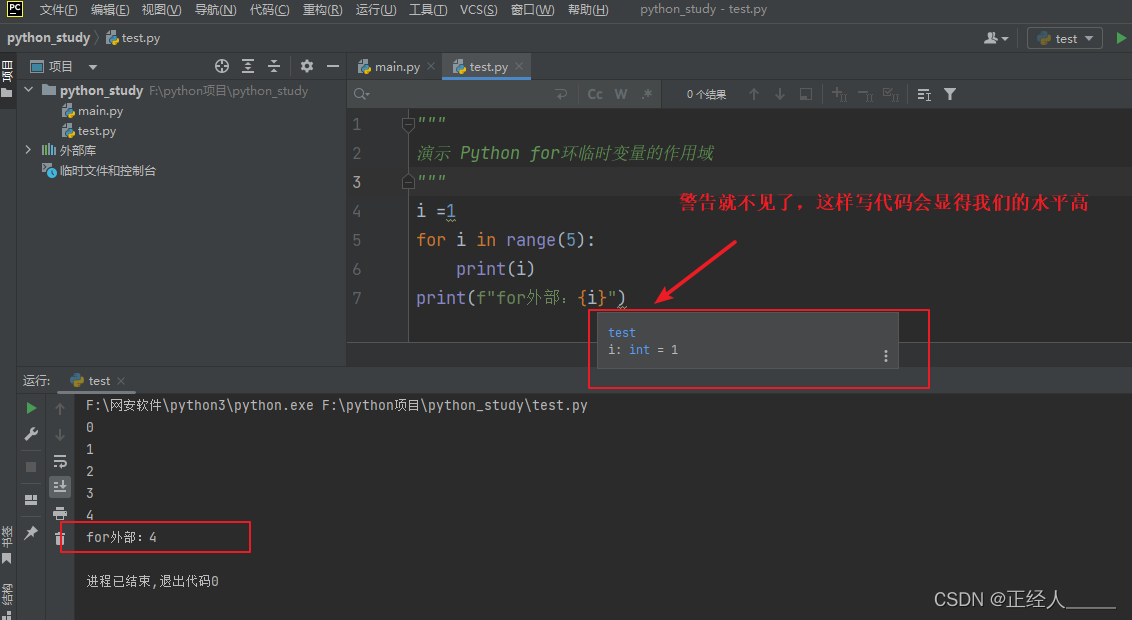This screenshot has height=620, width=1132.
Task: Open the 重构(R) menu
Action: pos(323,10)
